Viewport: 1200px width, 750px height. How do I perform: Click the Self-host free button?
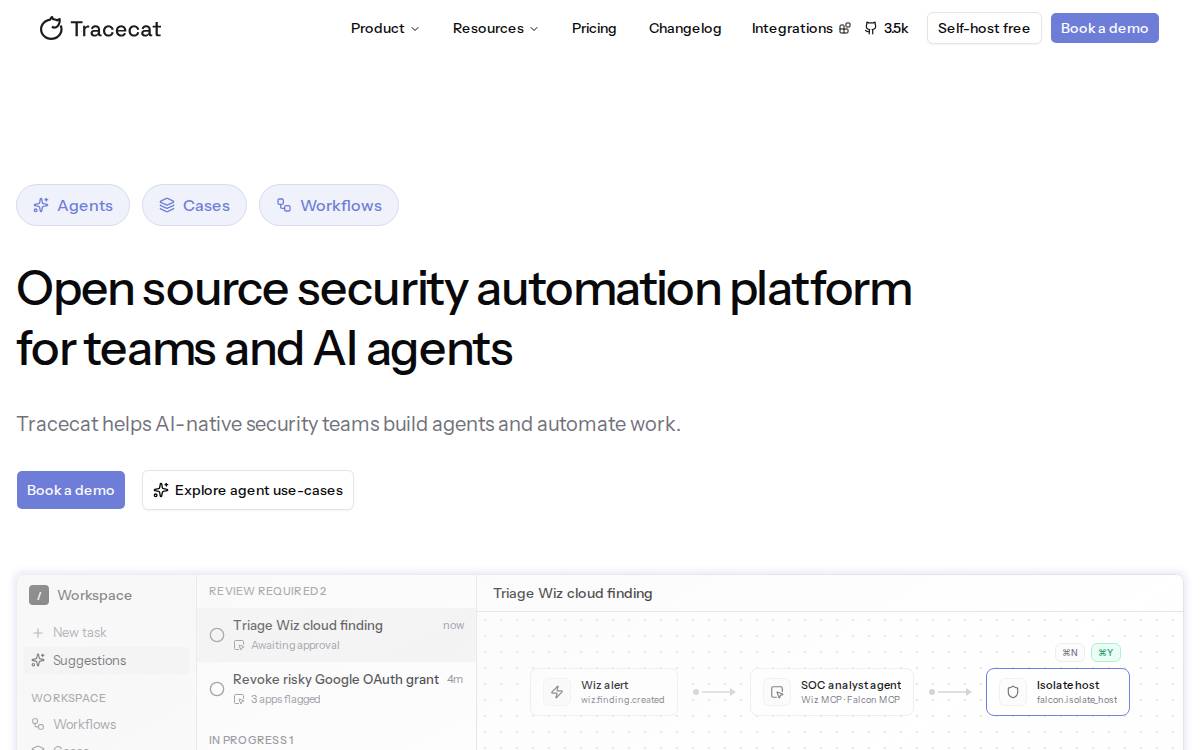[x=984, y=28]
